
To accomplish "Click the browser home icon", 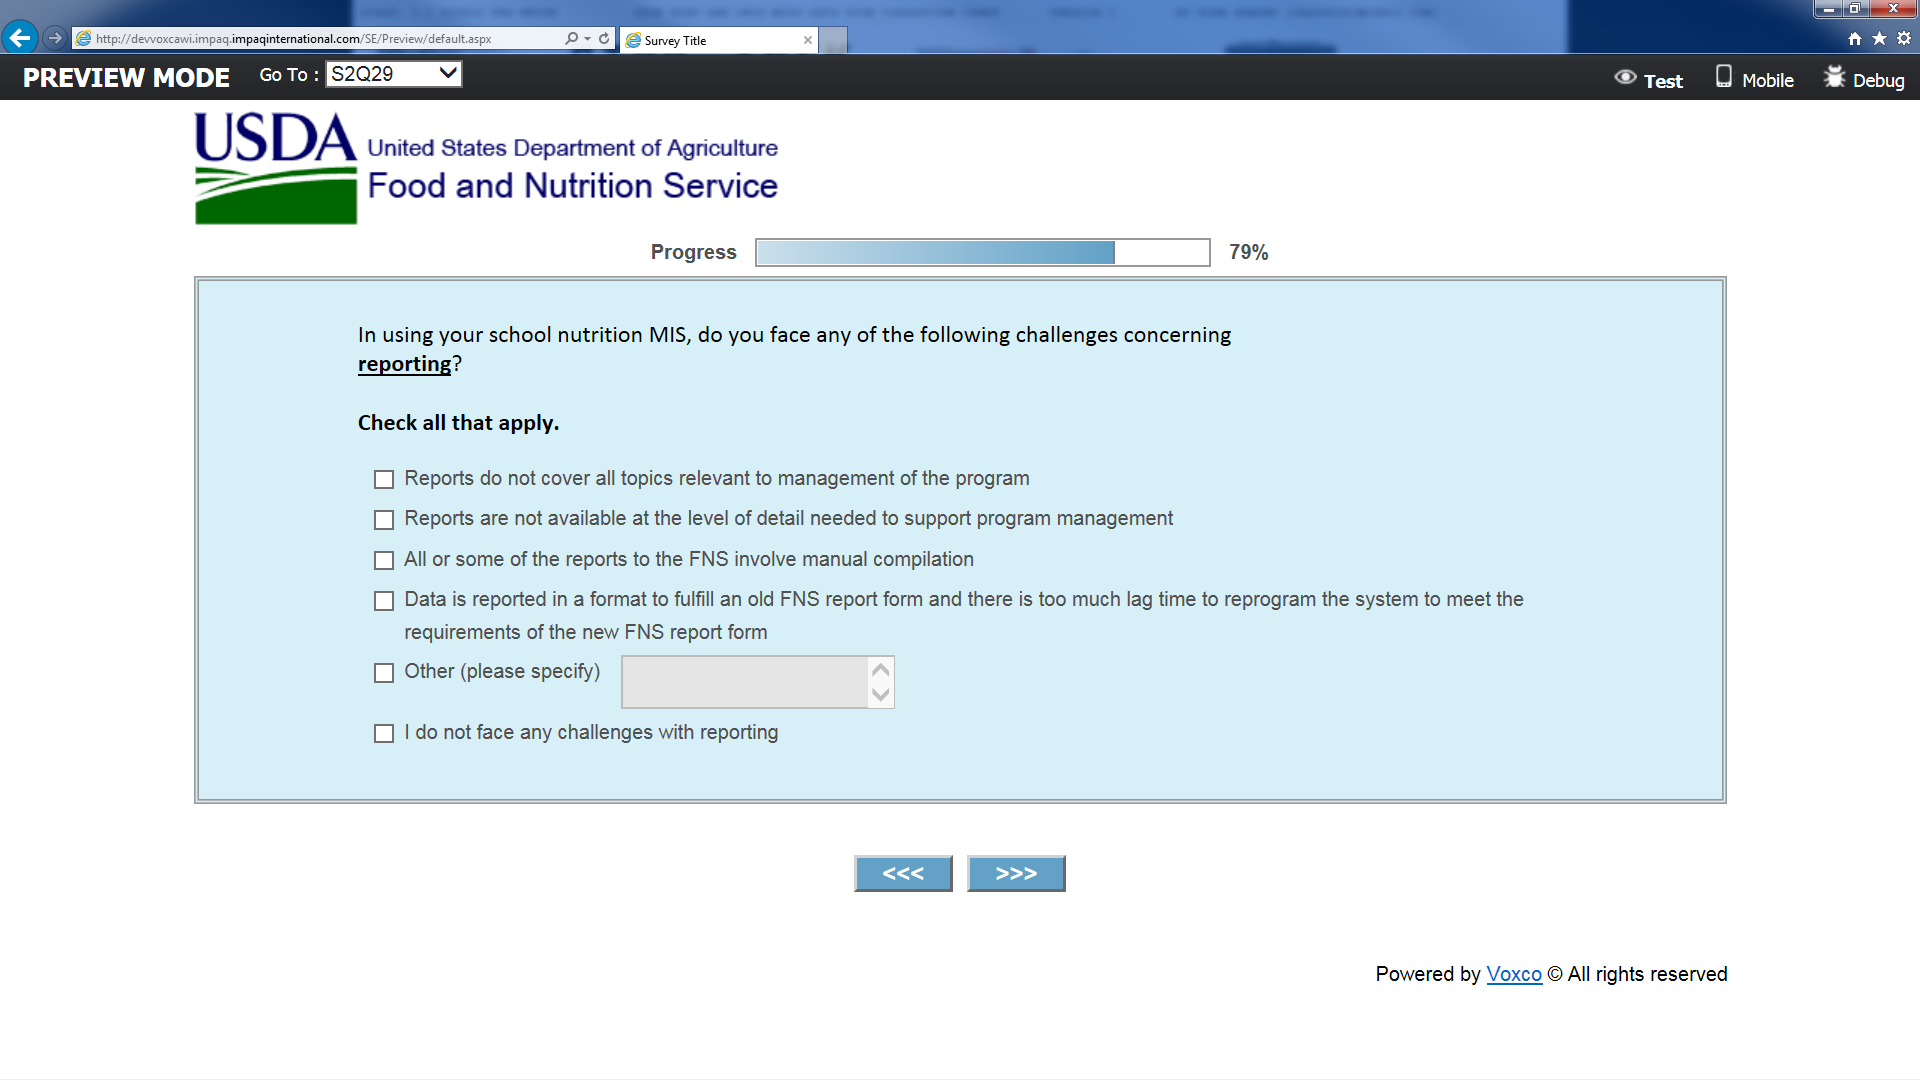I will (1855, 38).
